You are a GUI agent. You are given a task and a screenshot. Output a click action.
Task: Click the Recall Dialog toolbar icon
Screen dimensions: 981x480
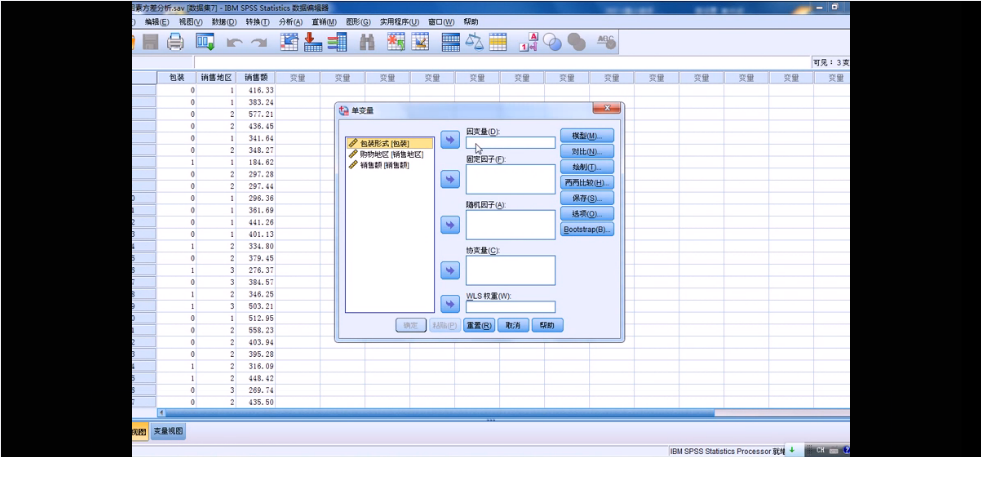(x=205, y=42)
